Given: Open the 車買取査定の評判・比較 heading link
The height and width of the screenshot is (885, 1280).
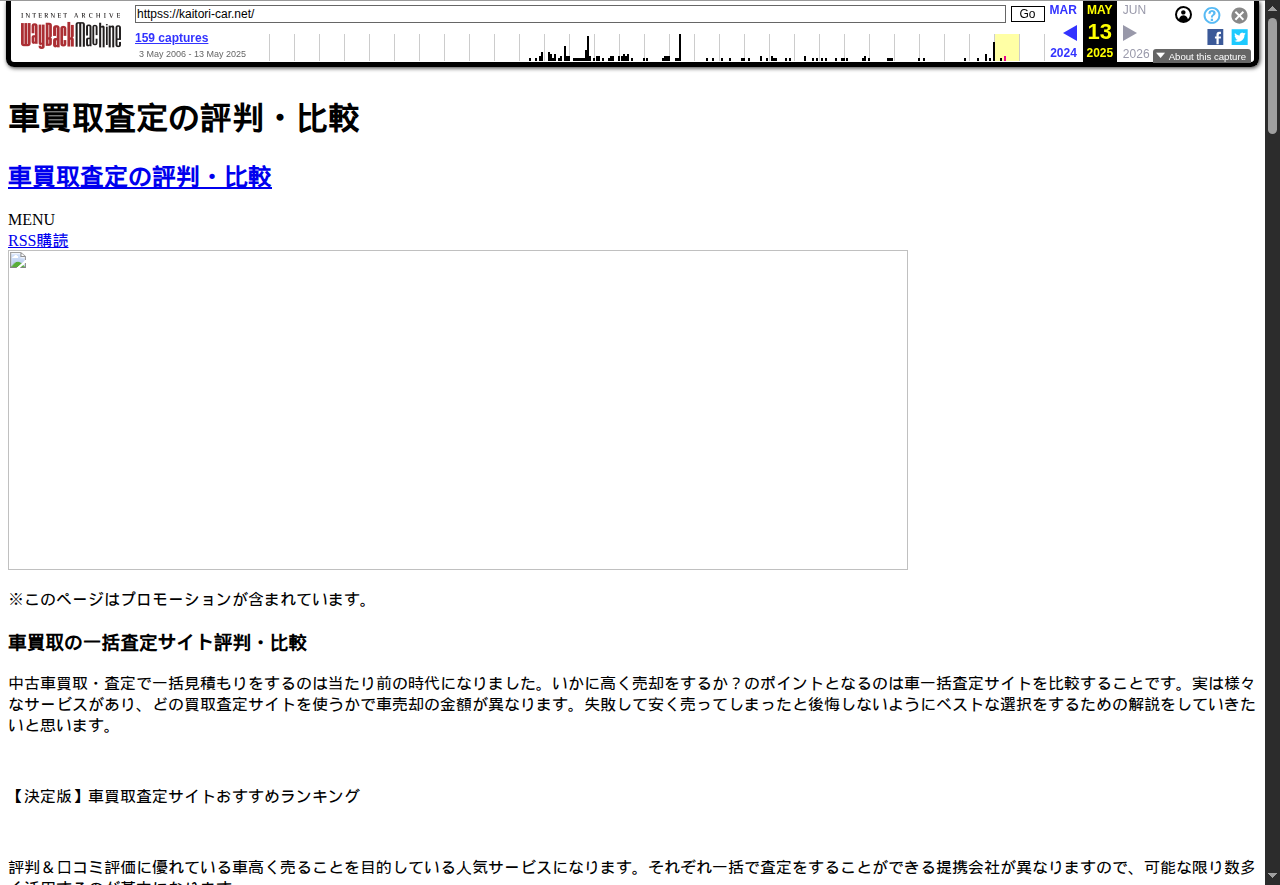Looking at the screenshot, I should pos(140,177).
